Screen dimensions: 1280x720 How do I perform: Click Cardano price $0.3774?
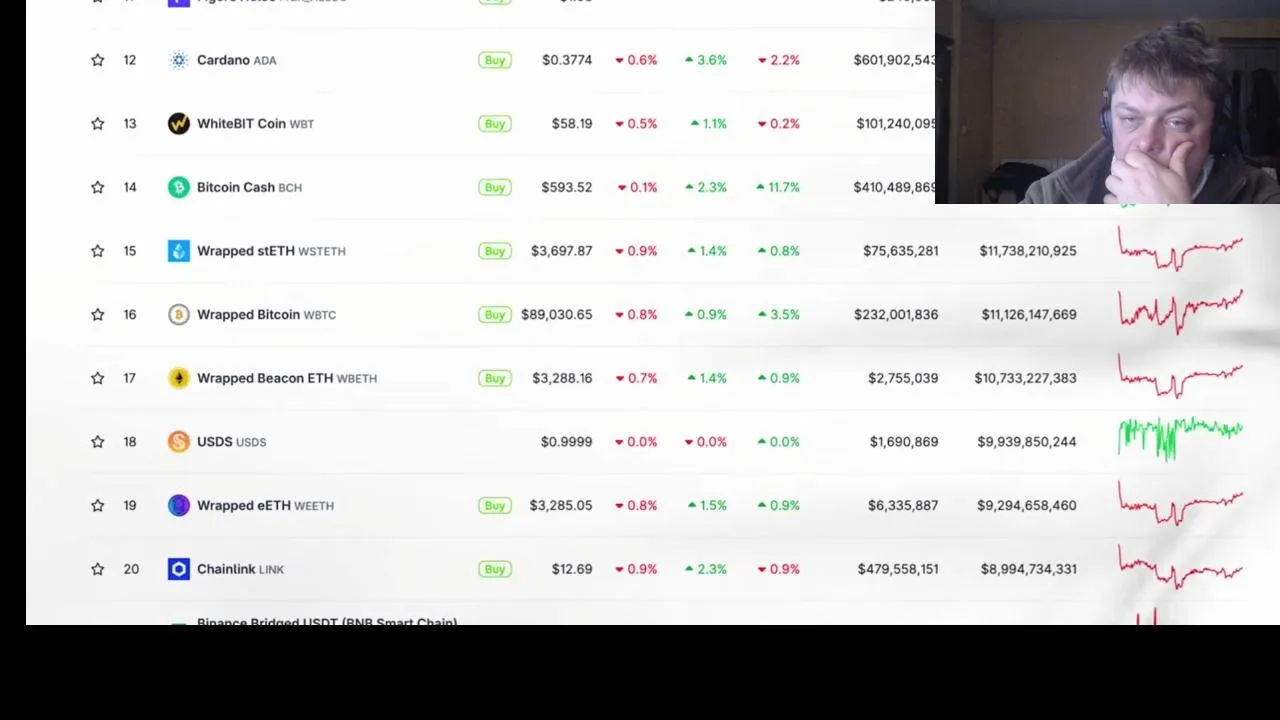(567, 60)
